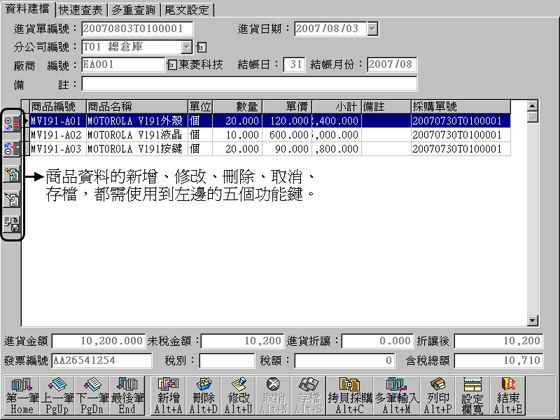Click 結束 Alt+E exit button

(x=508, y=396)
